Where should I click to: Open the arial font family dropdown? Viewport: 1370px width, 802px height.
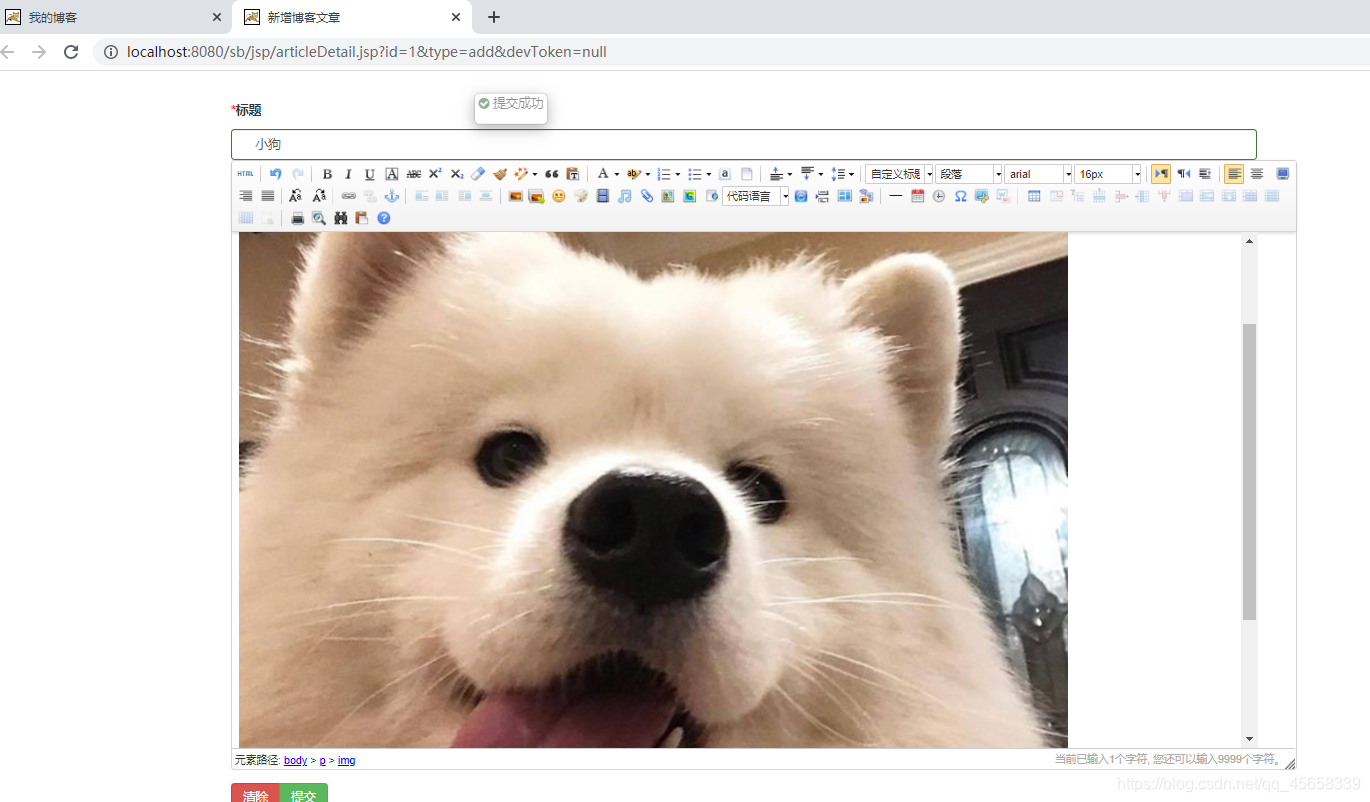(1038, 174)
